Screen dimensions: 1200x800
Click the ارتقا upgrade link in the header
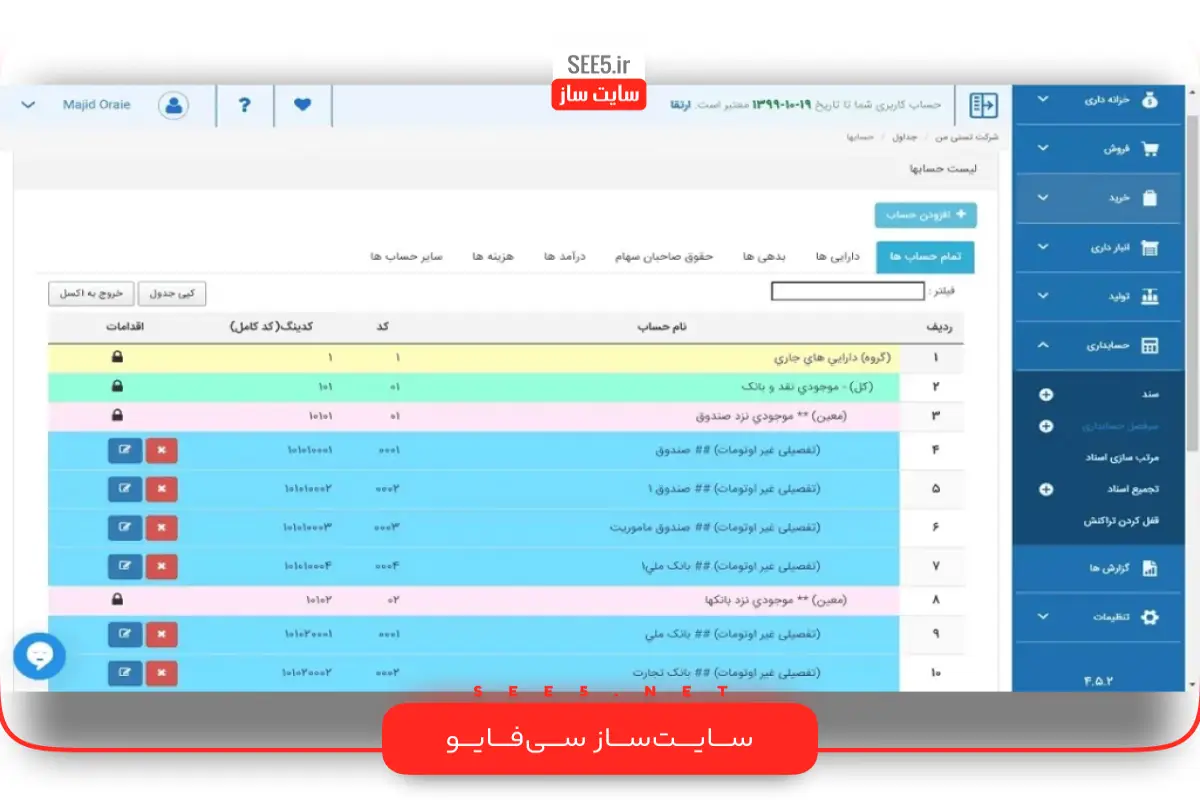pos(680,105)
